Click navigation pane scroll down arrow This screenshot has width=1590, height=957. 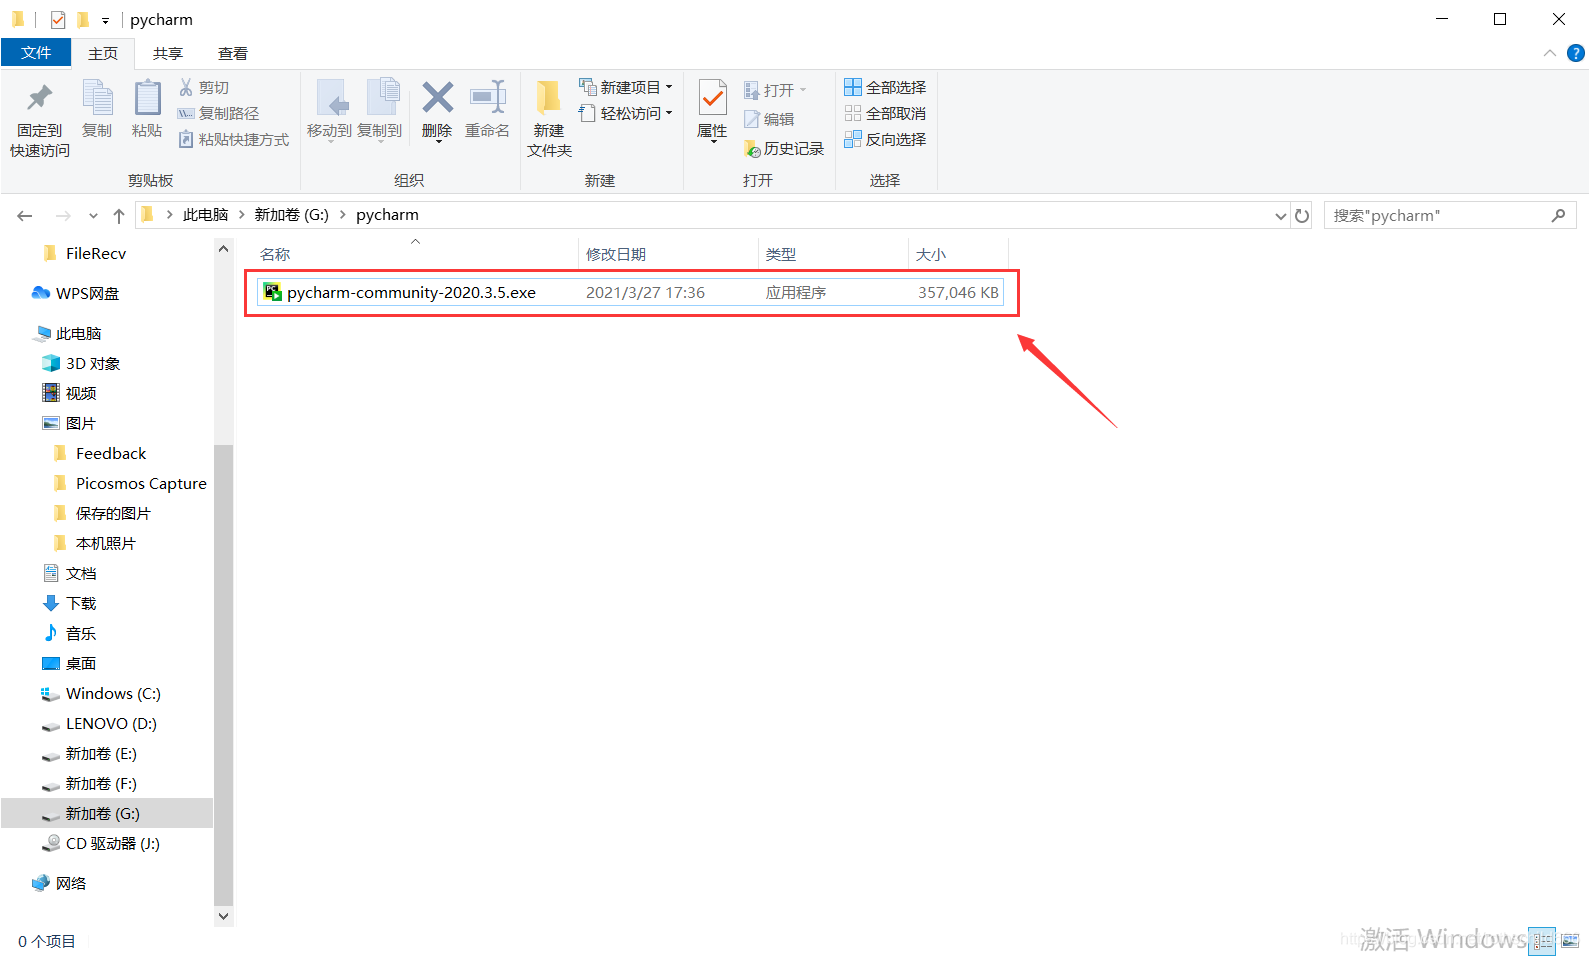click(223, 916)
